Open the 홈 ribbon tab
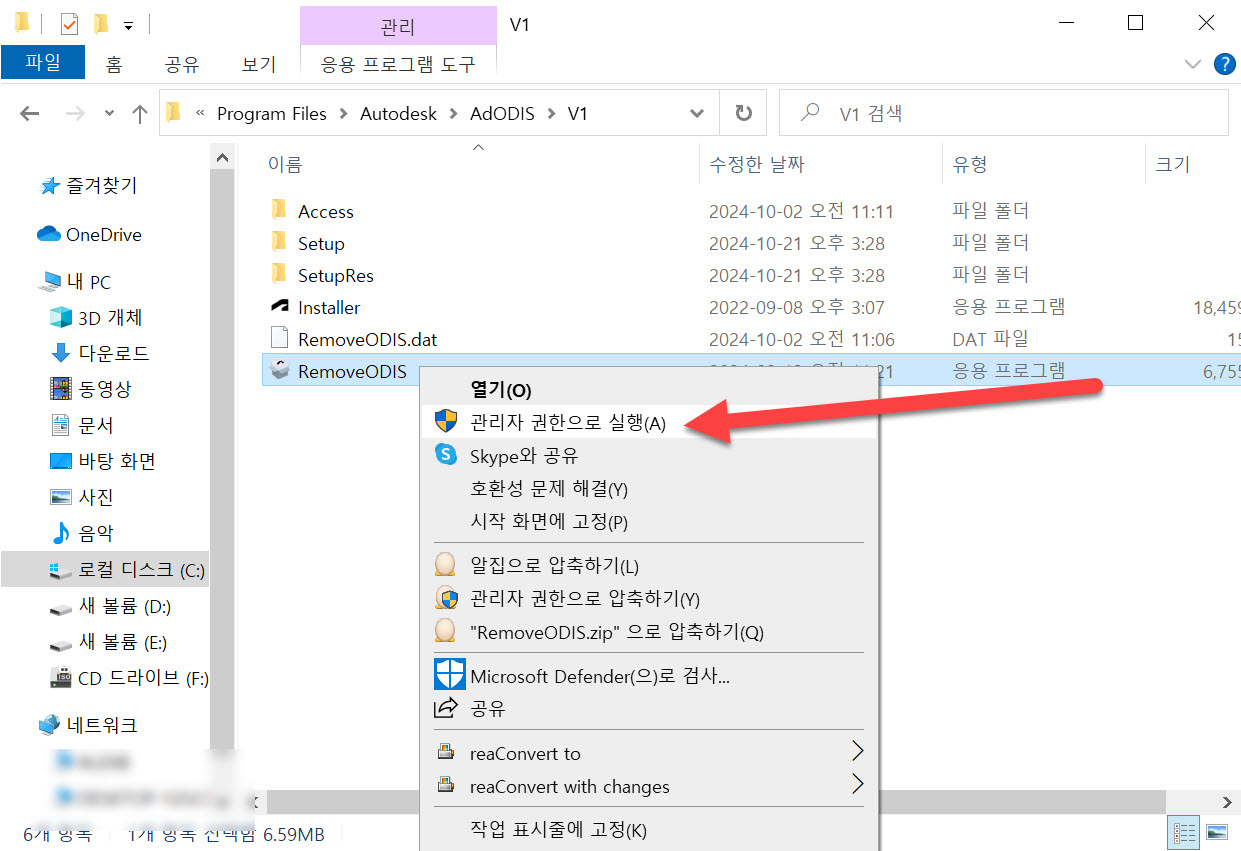This screenshot has height=851, width=1241. pyautogui.click(x=114, y=64)
